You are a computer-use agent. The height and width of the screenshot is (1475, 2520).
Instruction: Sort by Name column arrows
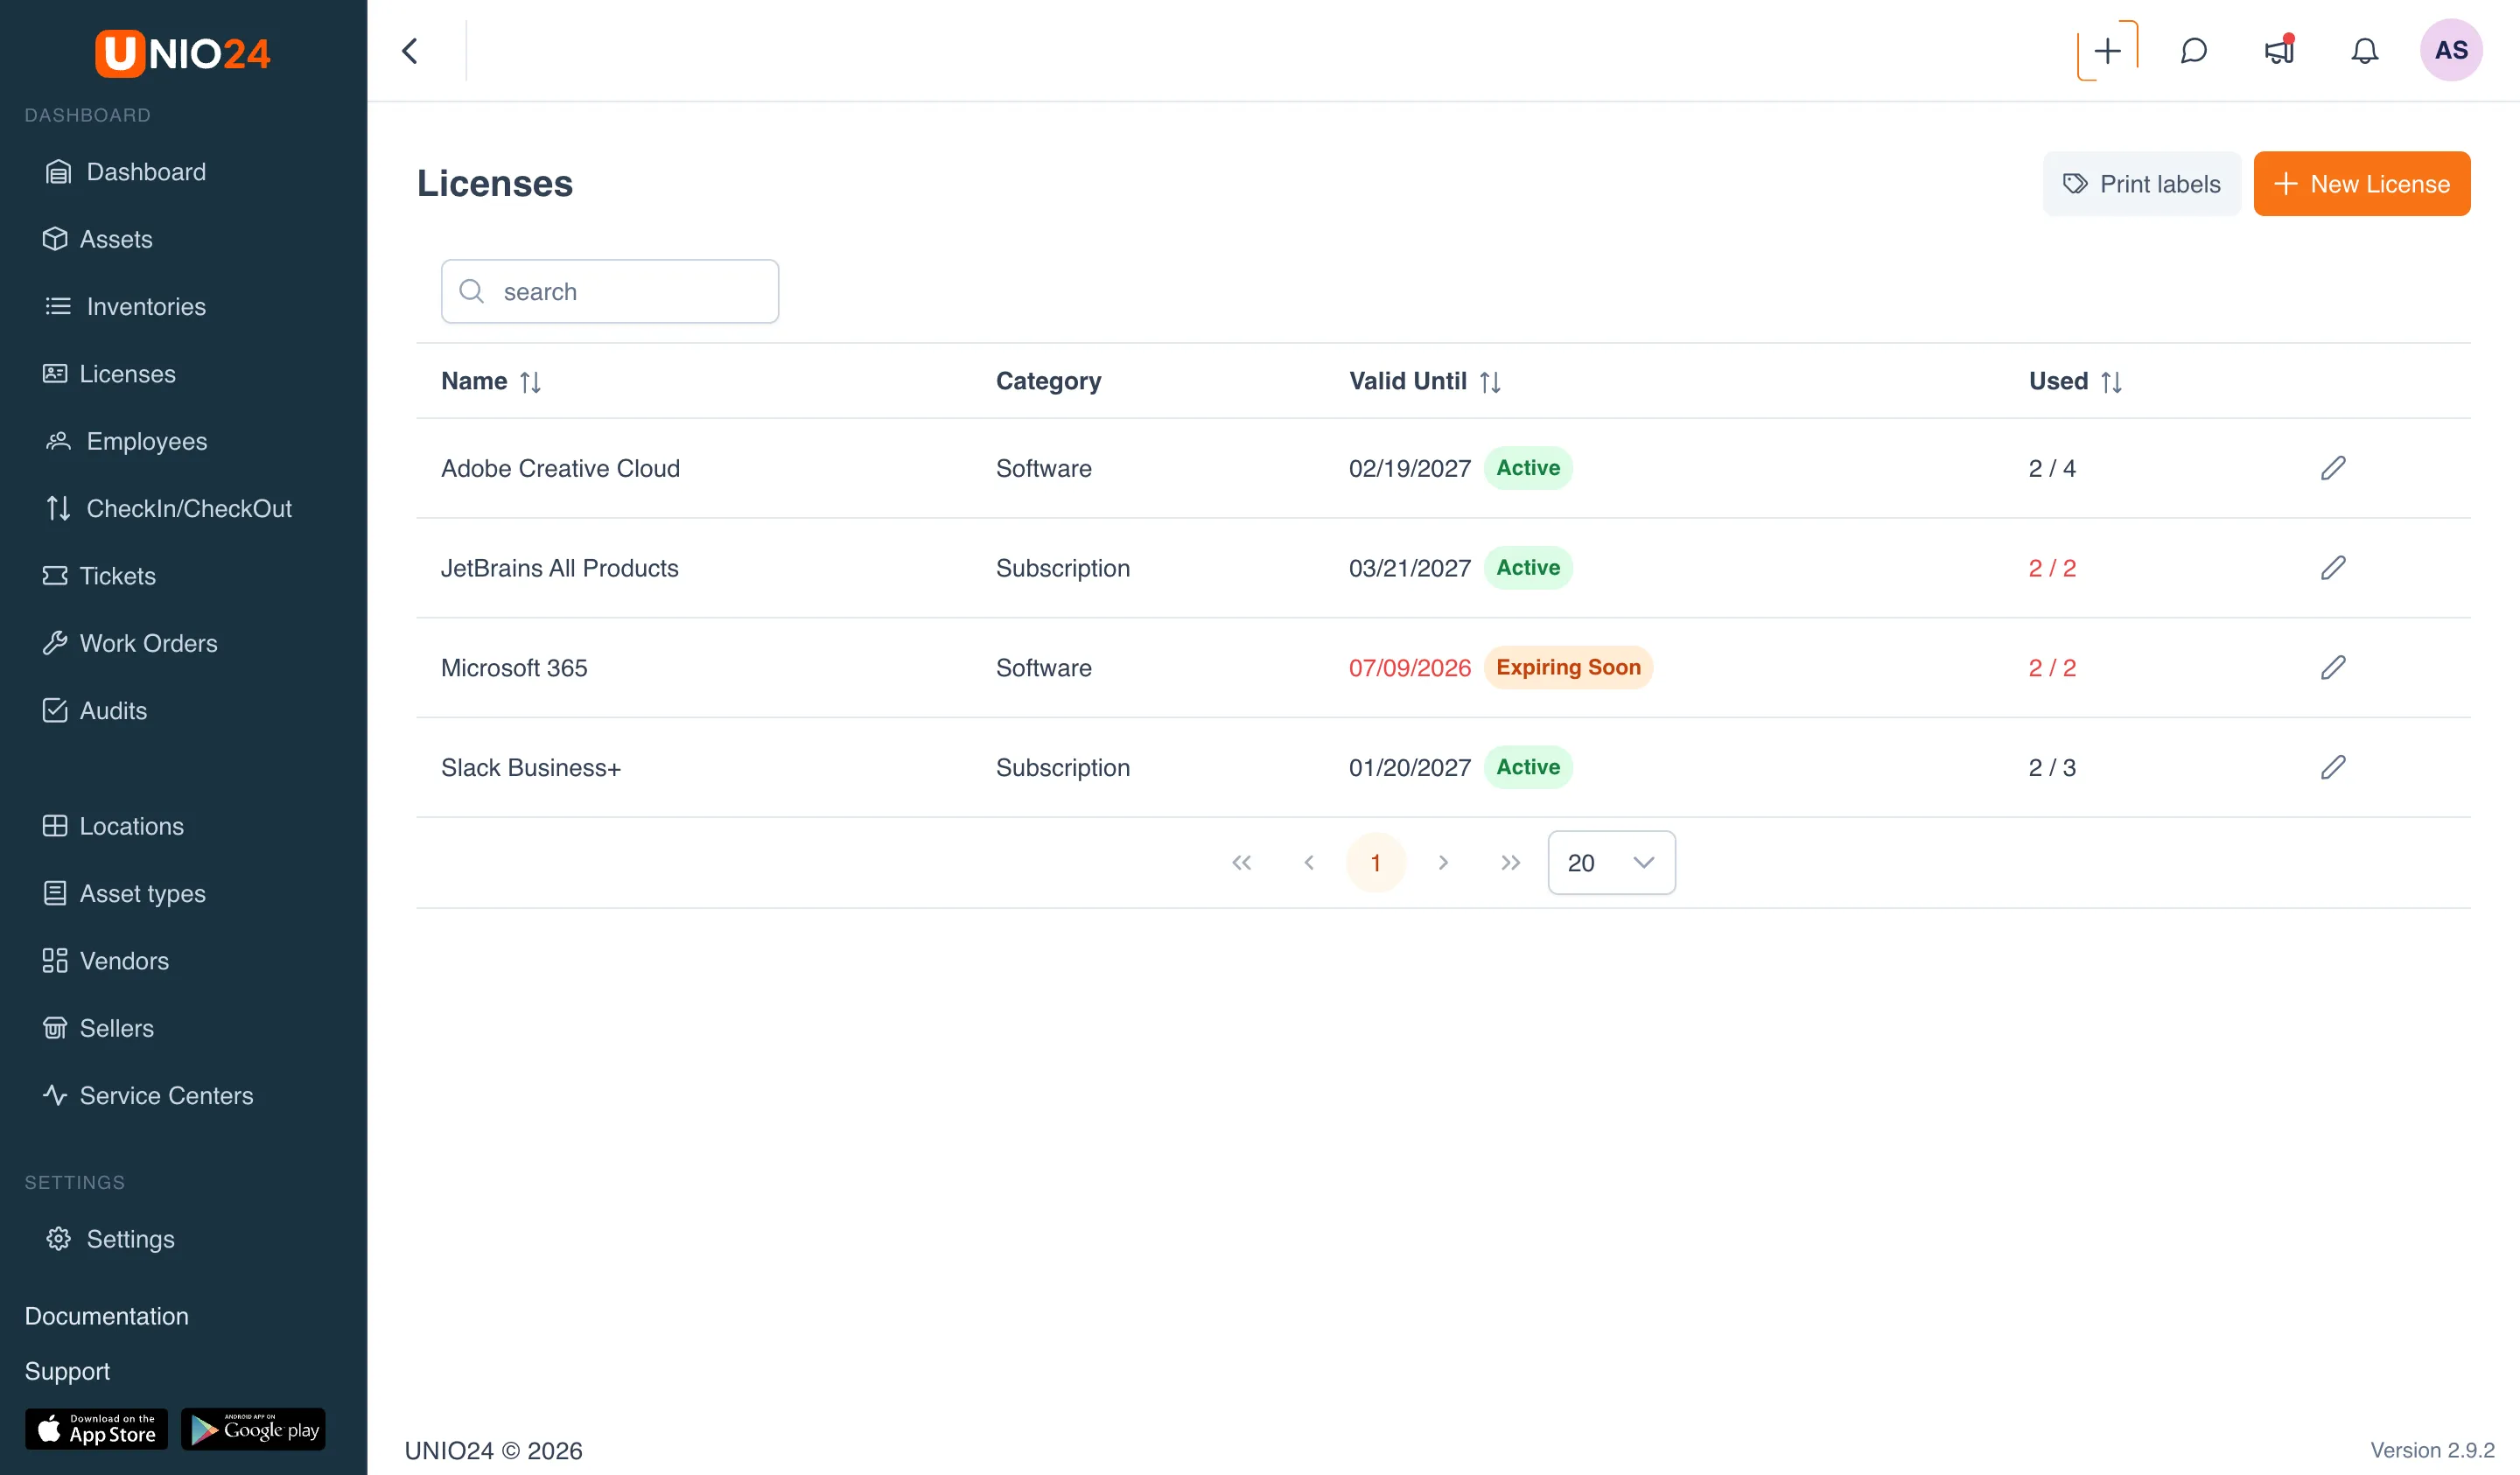click(530, 382)
